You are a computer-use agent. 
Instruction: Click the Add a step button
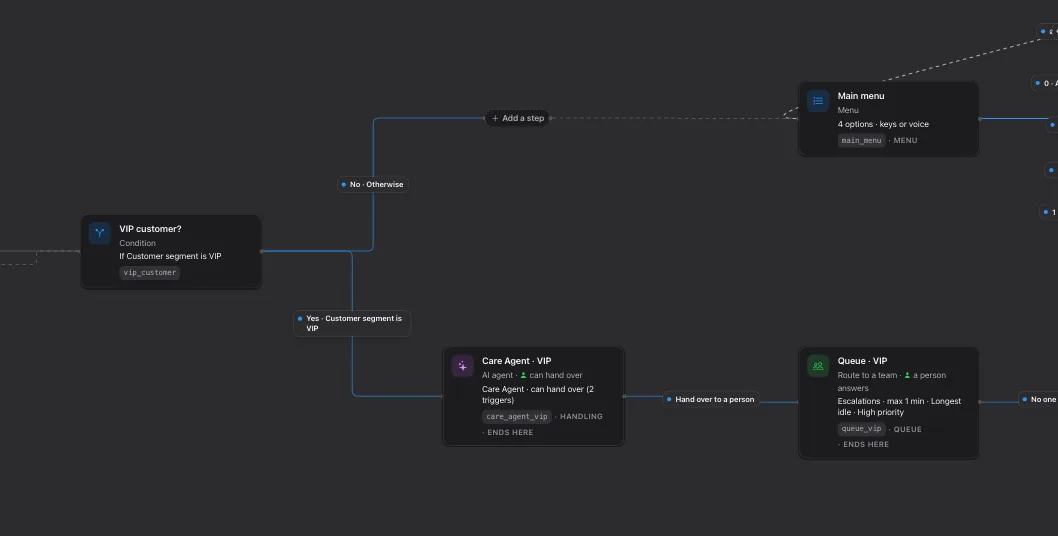click(x=518, y=118)
